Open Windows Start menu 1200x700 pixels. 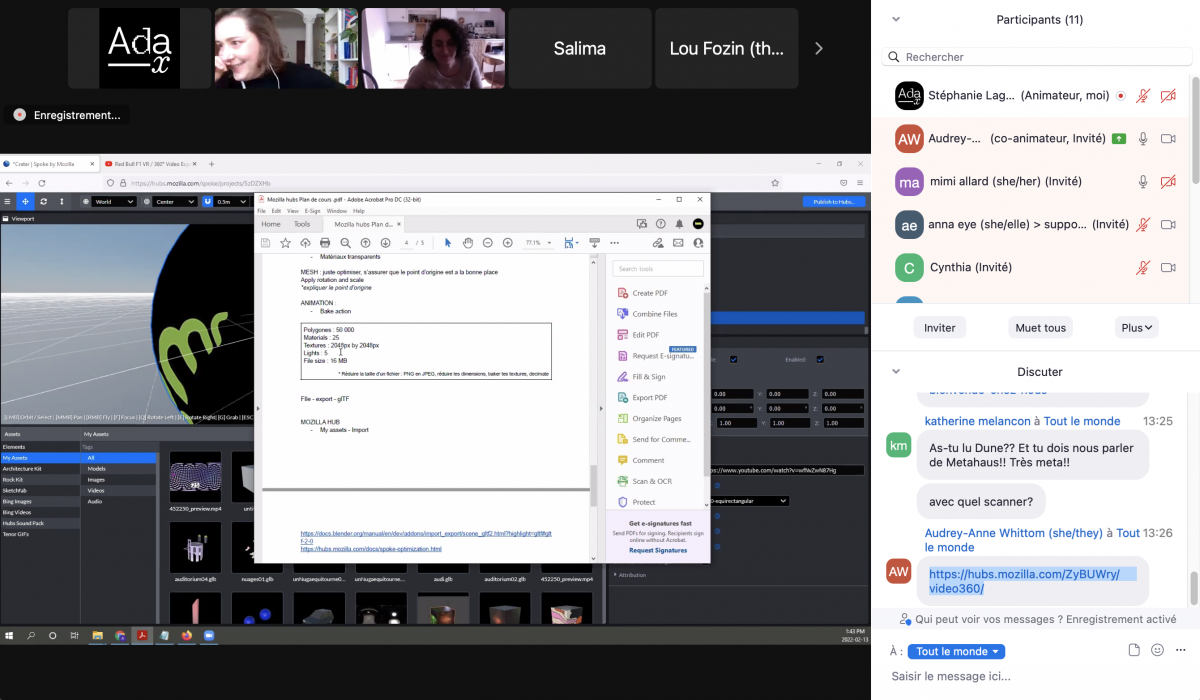[x=9, y=635]
